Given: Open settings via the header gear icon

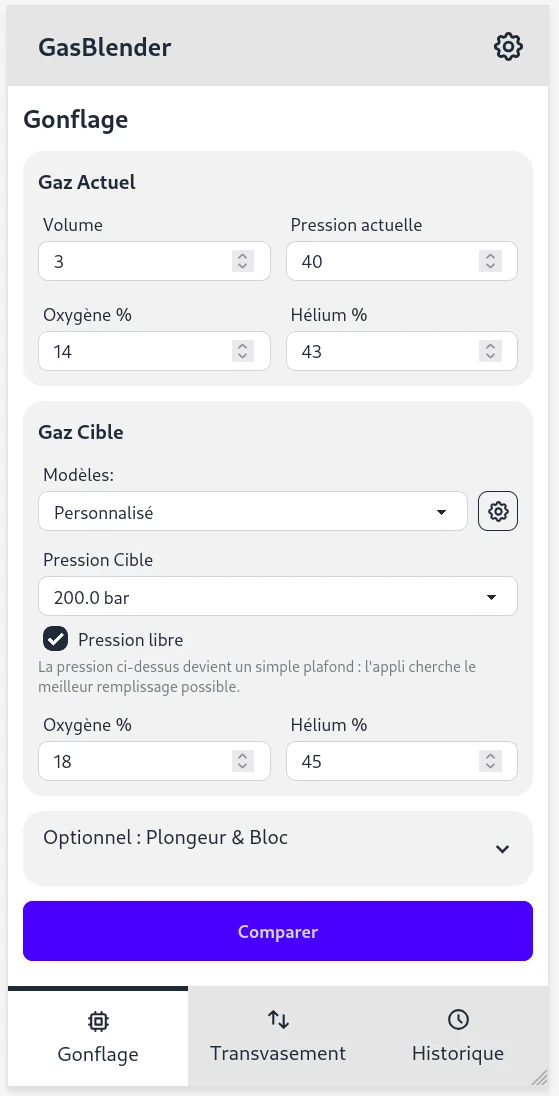Looking at the screenshot, I should 508,47.
